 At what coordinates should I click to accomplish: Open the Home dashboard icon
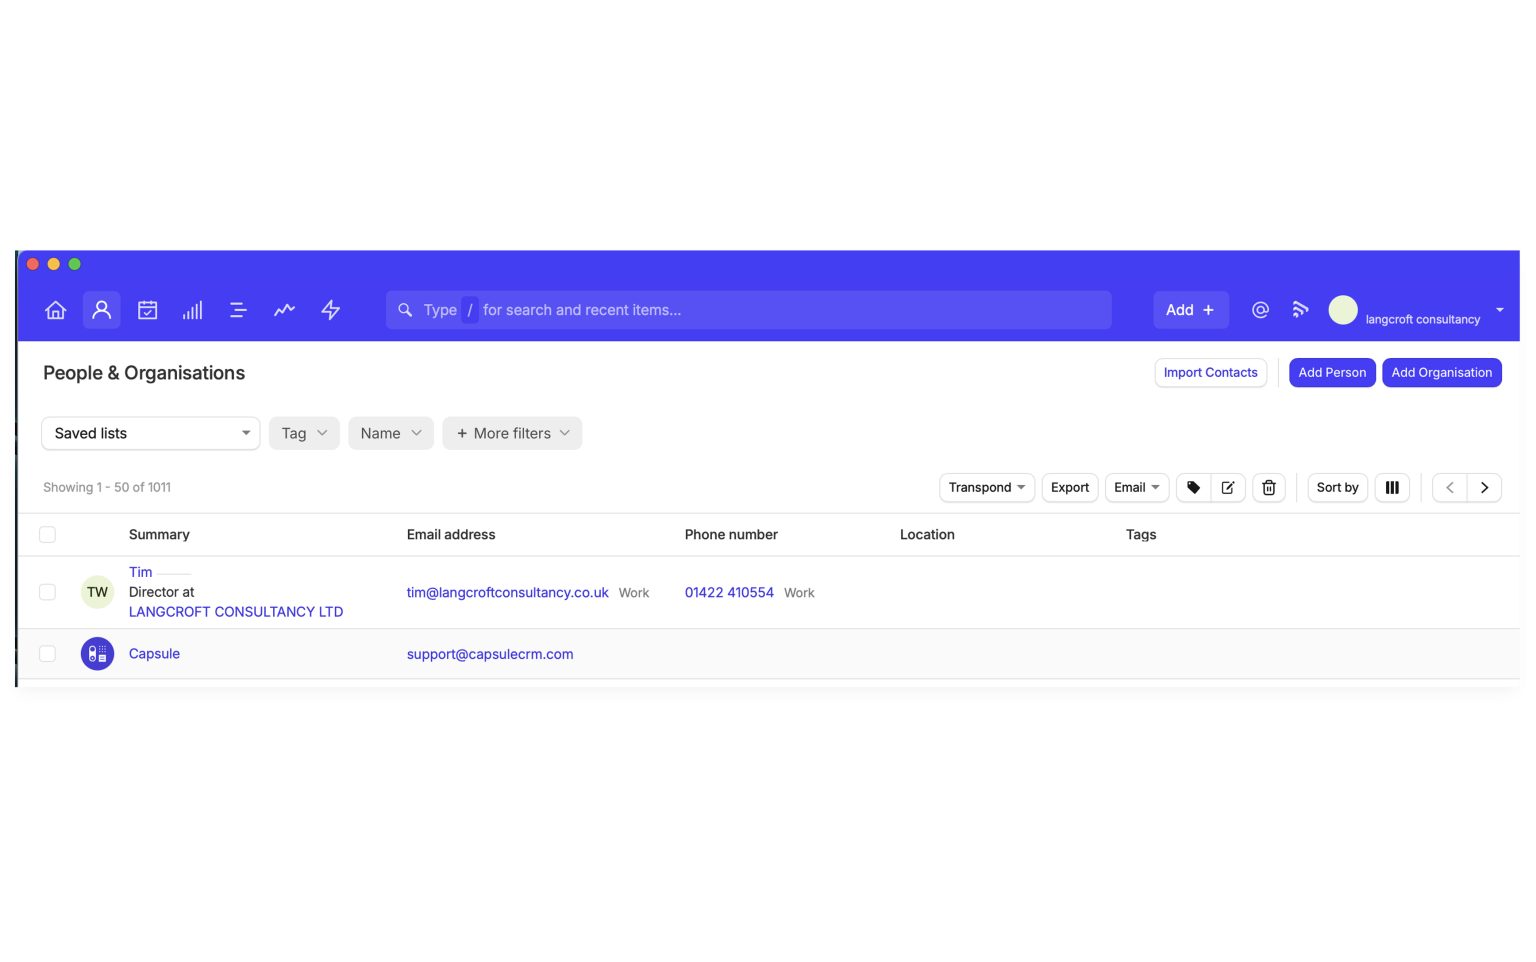pos(55,310)
